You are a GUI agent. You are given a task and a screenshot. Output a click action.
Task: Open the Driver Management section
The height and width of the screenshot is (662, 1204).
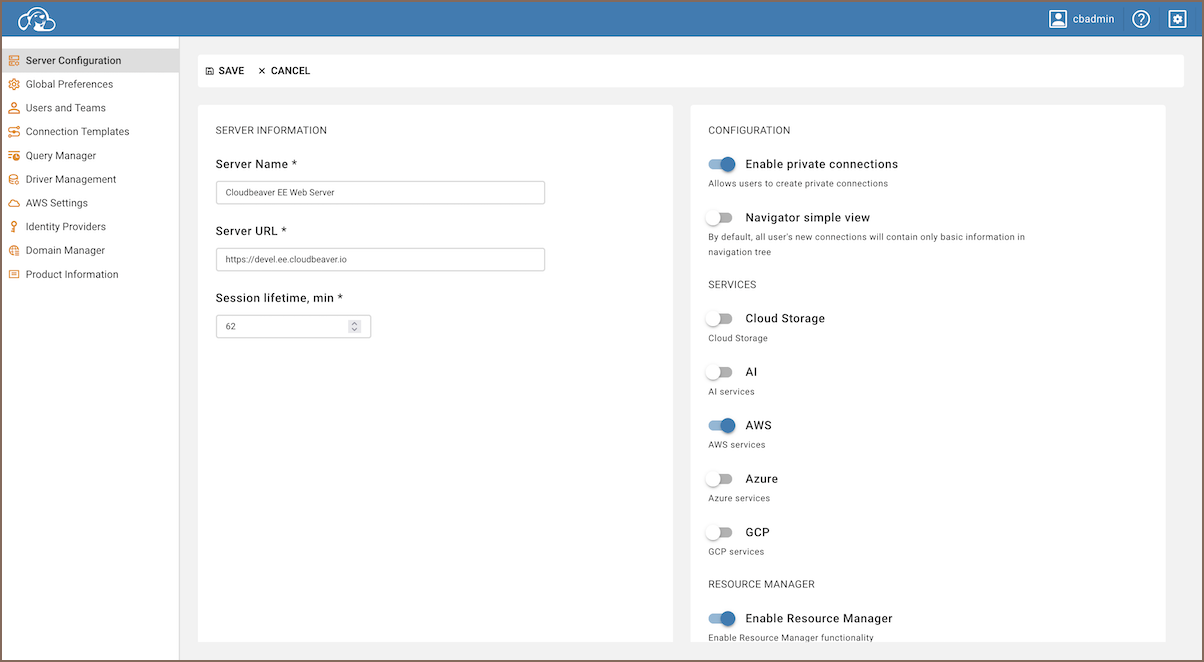(x=70, y=180)
